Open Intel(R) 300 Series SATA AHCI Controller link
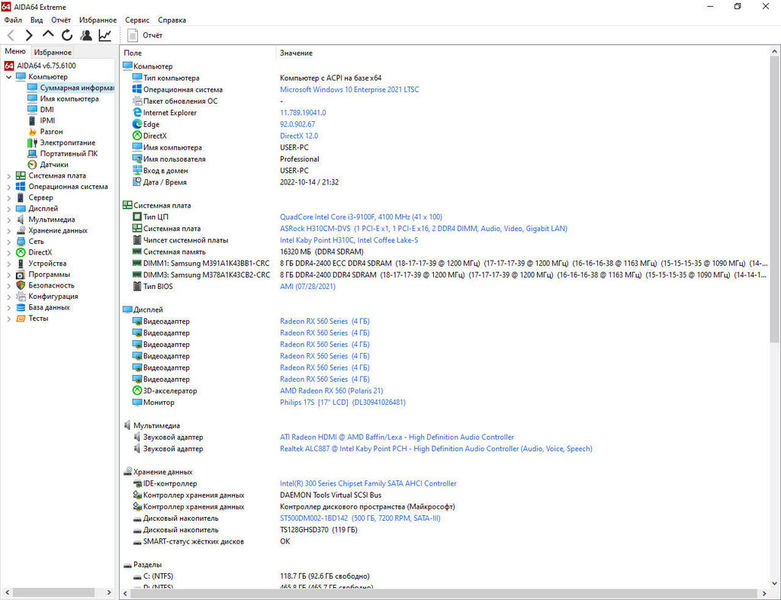781x600 pixels. (368, 483)
